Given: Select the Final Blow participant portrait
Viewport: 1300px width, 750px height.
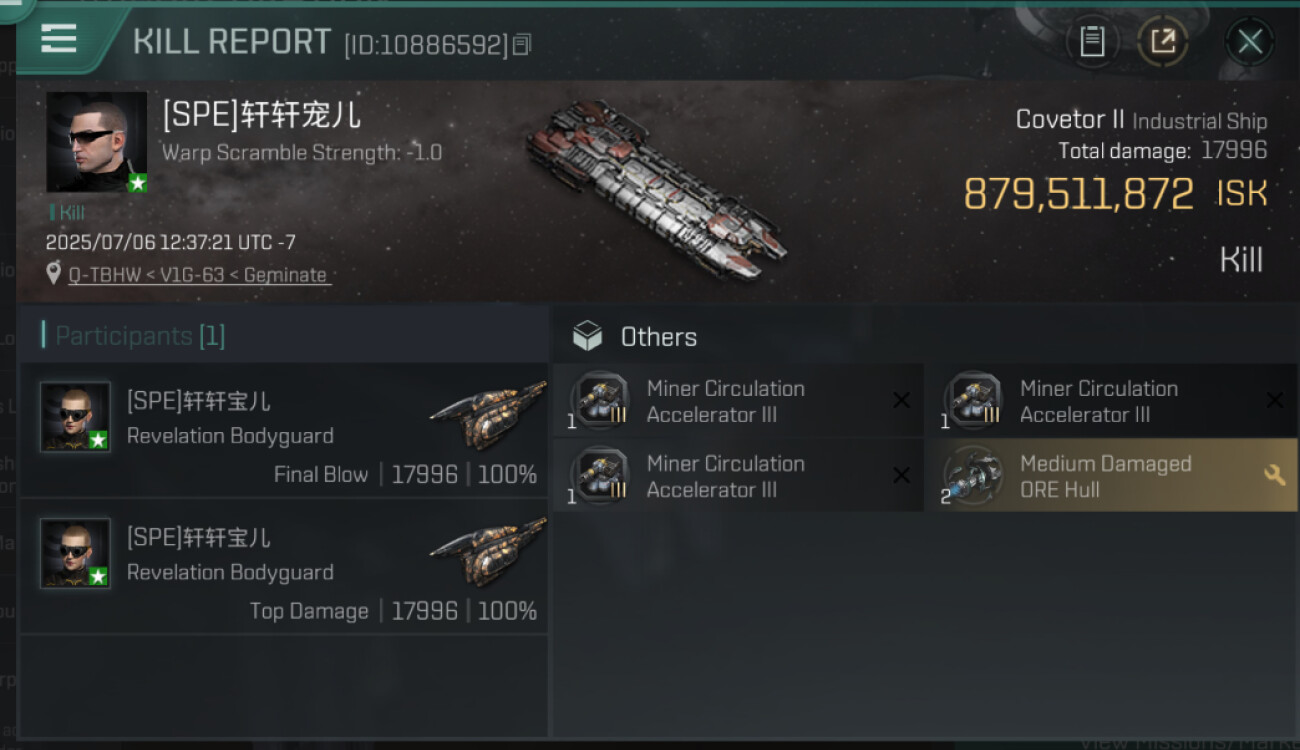Looking at the screenshot, I should (x=75, y=417).
